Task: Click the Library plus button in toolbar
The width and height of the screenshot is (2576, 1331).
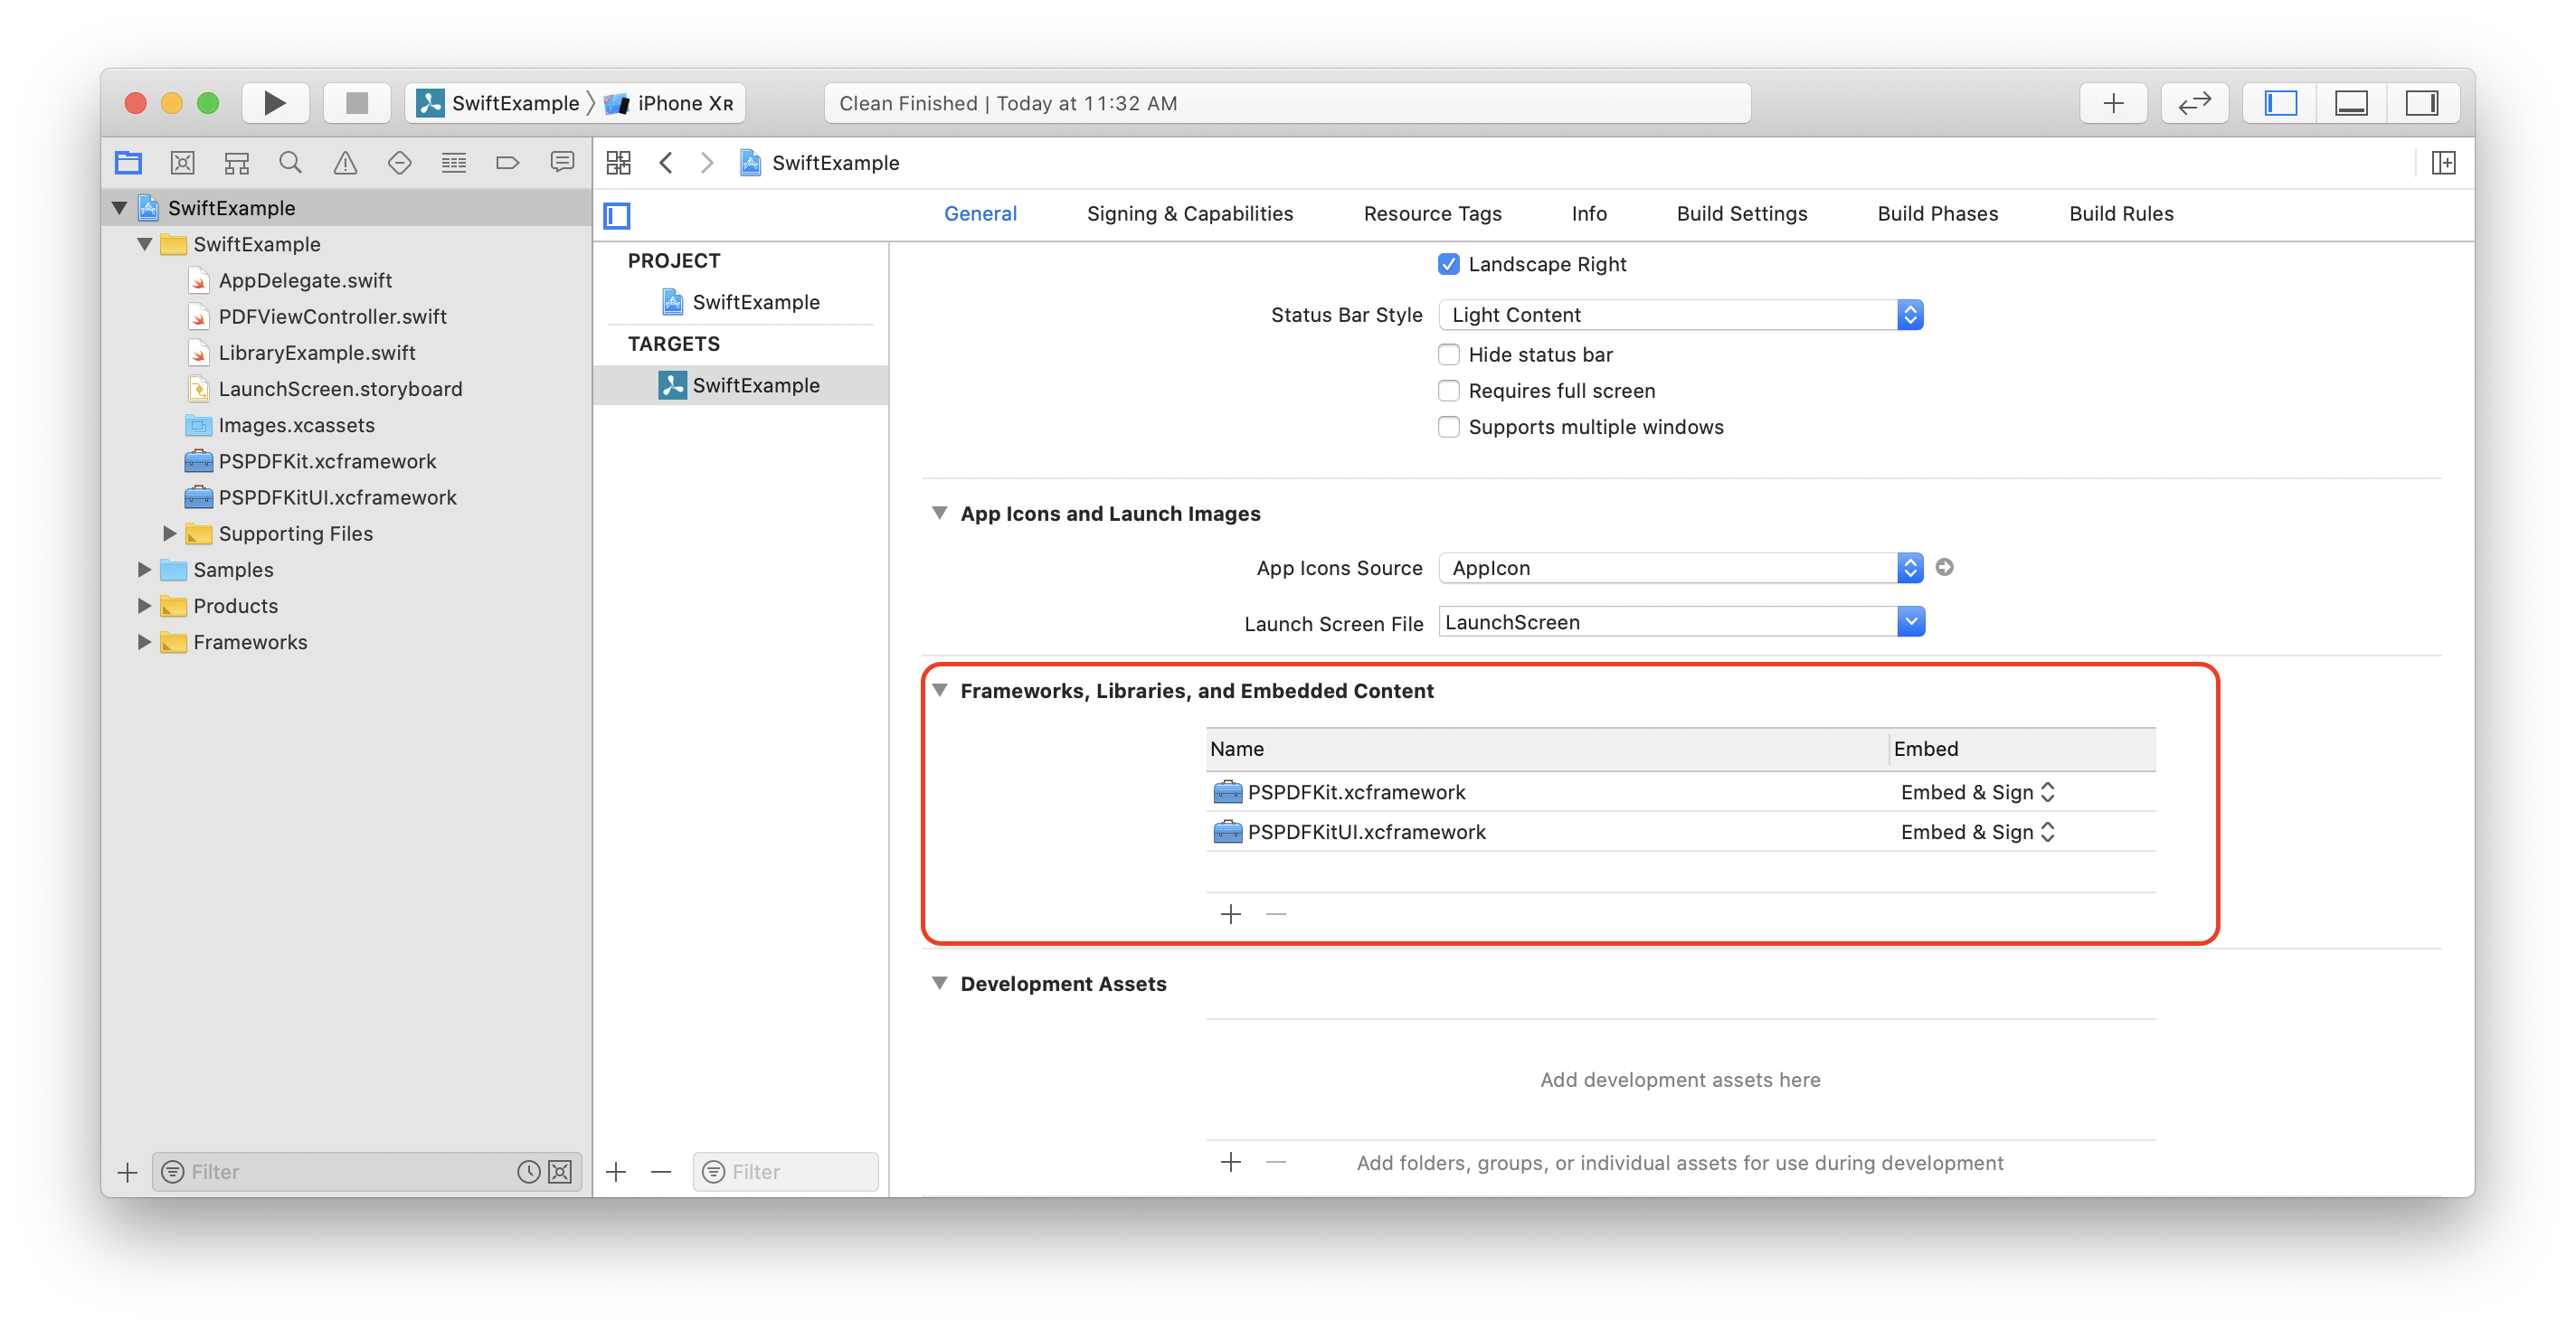Action: (2112, 103)
